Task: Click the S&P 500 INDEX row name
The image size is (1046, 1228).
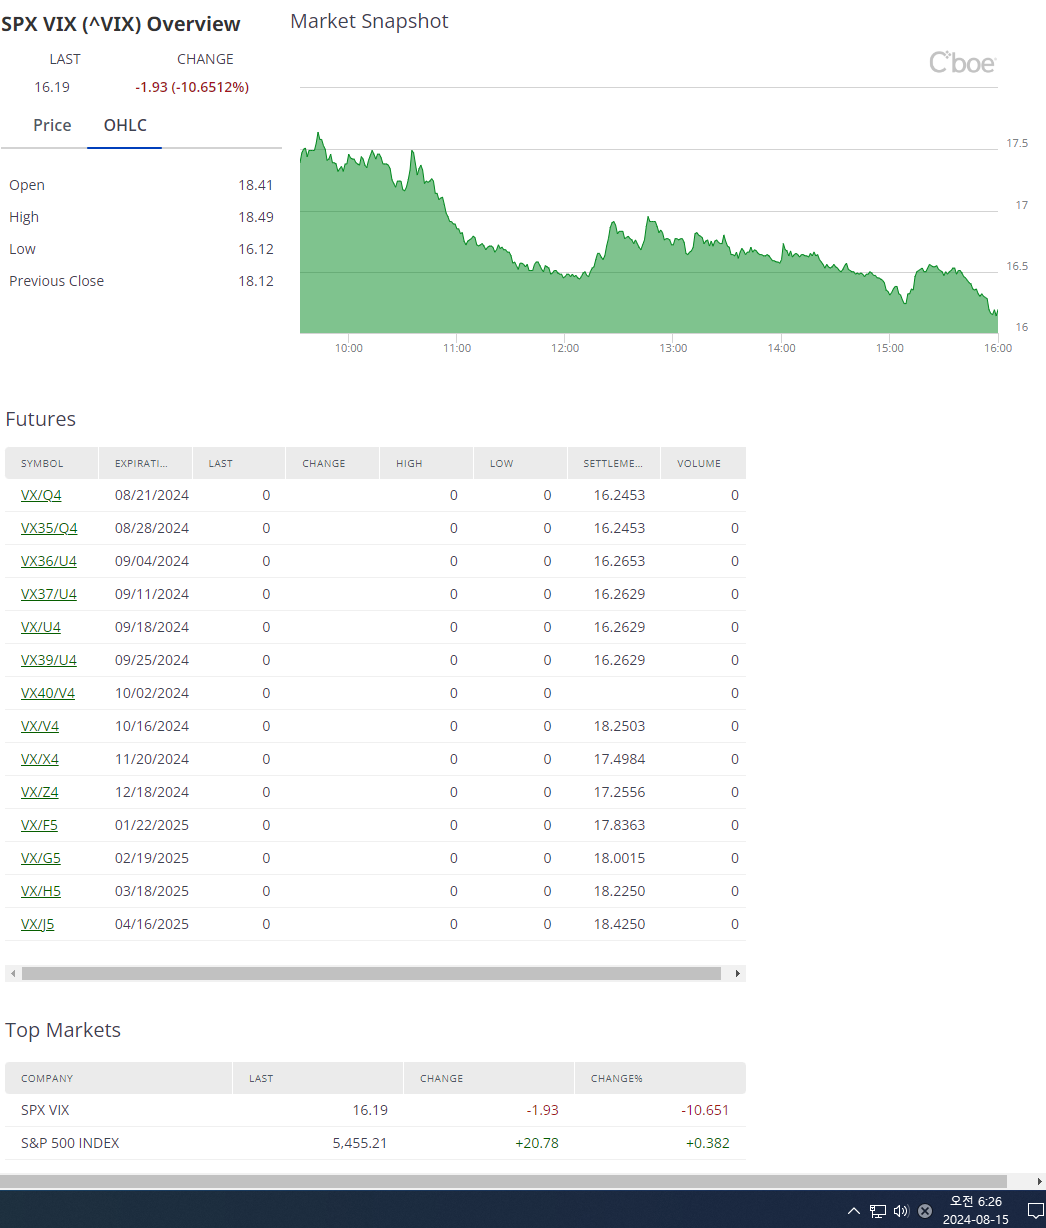Action: click(70, 1143)
